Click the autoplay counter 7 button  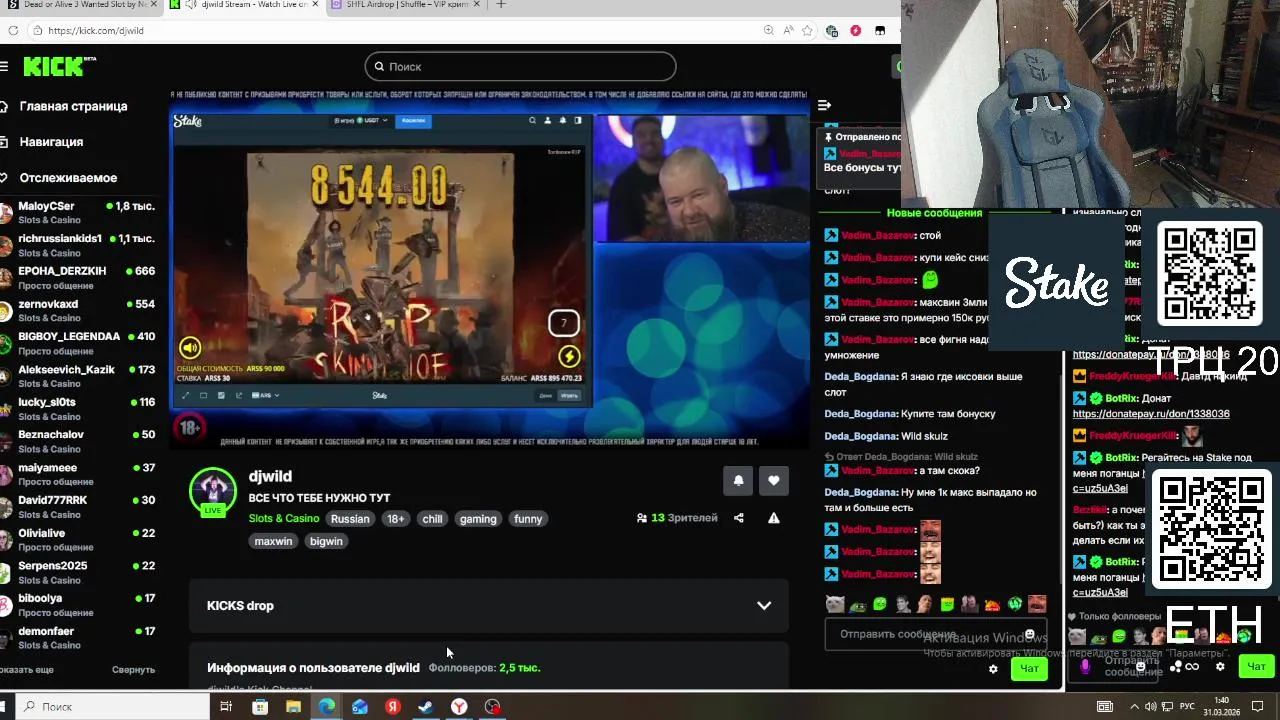[563, 323]
